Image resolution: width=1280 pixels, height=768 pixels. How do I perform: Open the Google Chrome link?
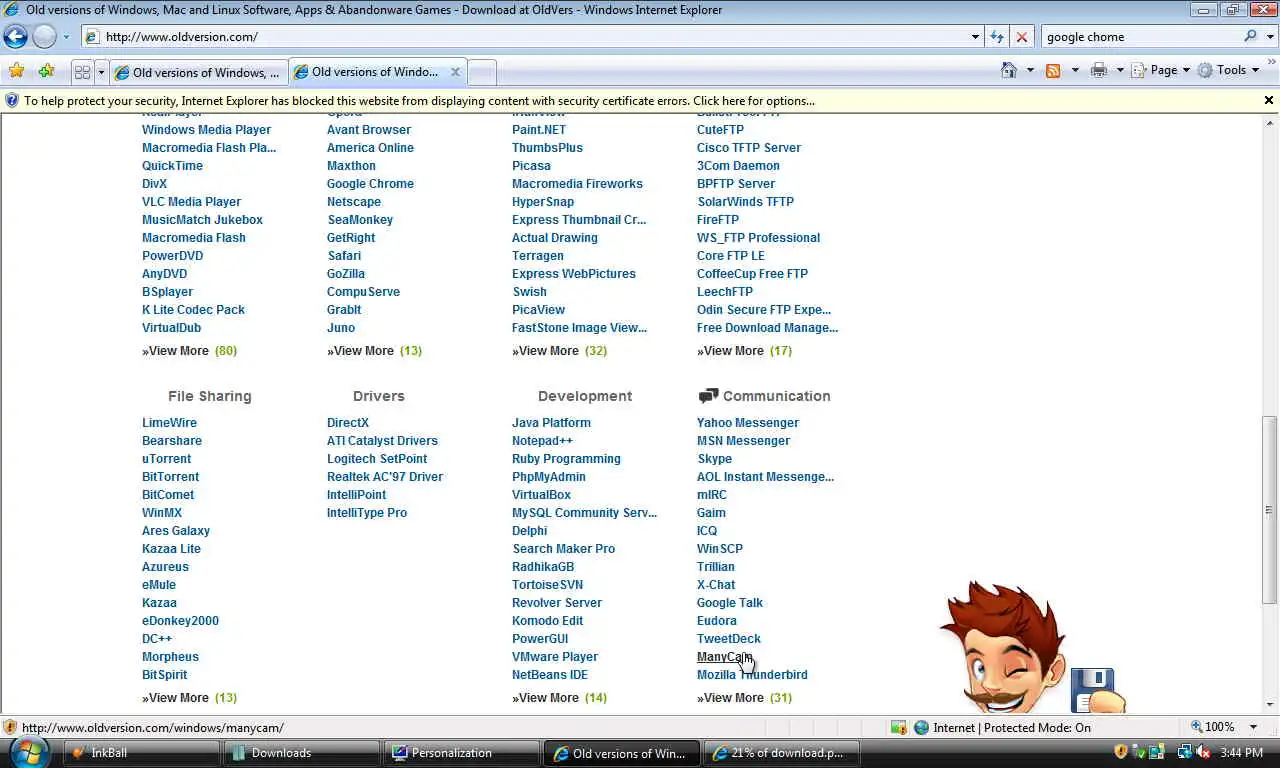(370, 184)
